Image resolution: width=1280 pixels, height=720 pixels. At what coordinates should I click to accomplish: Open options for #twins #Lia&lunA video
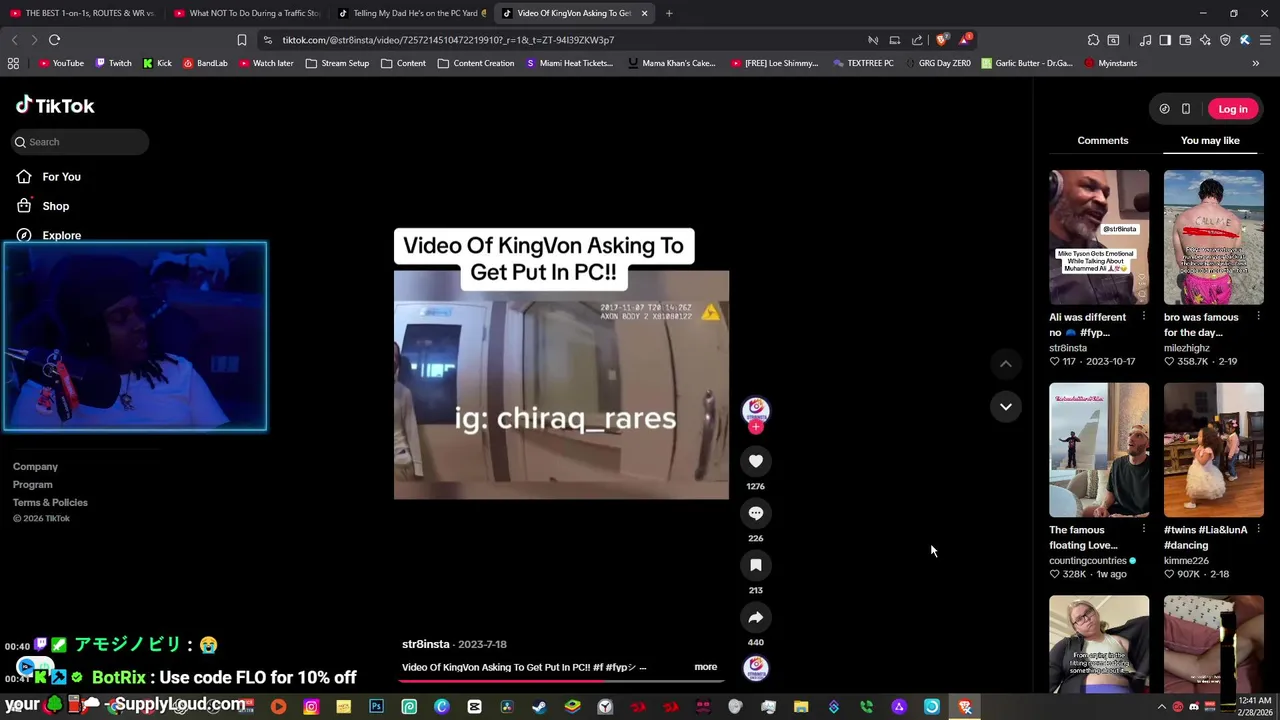coord(1258,530)
